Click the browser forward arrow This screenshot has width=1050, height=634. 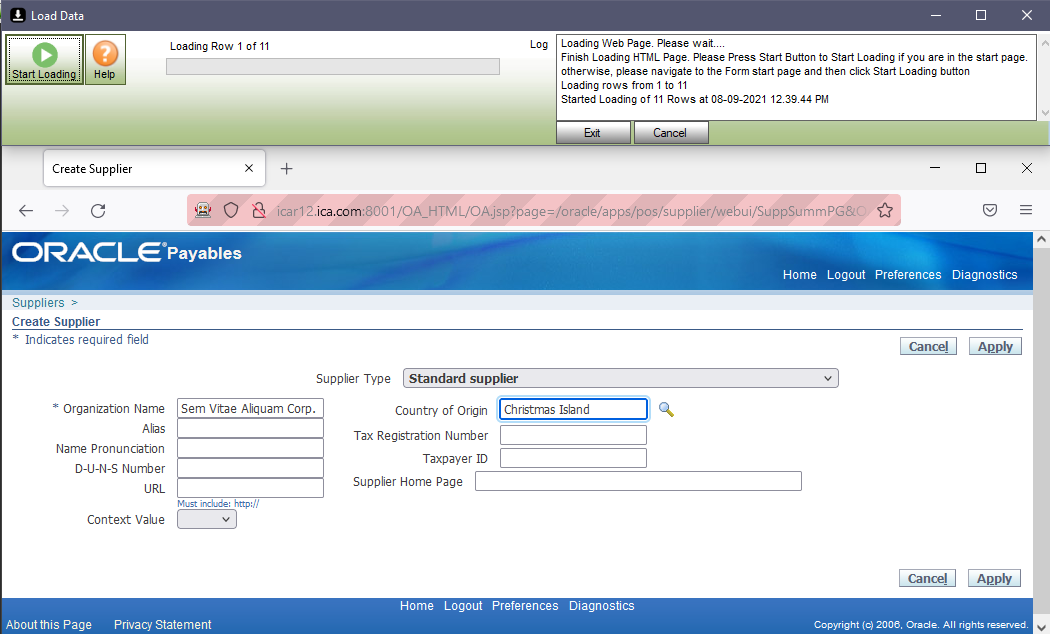tap(62, 211)
